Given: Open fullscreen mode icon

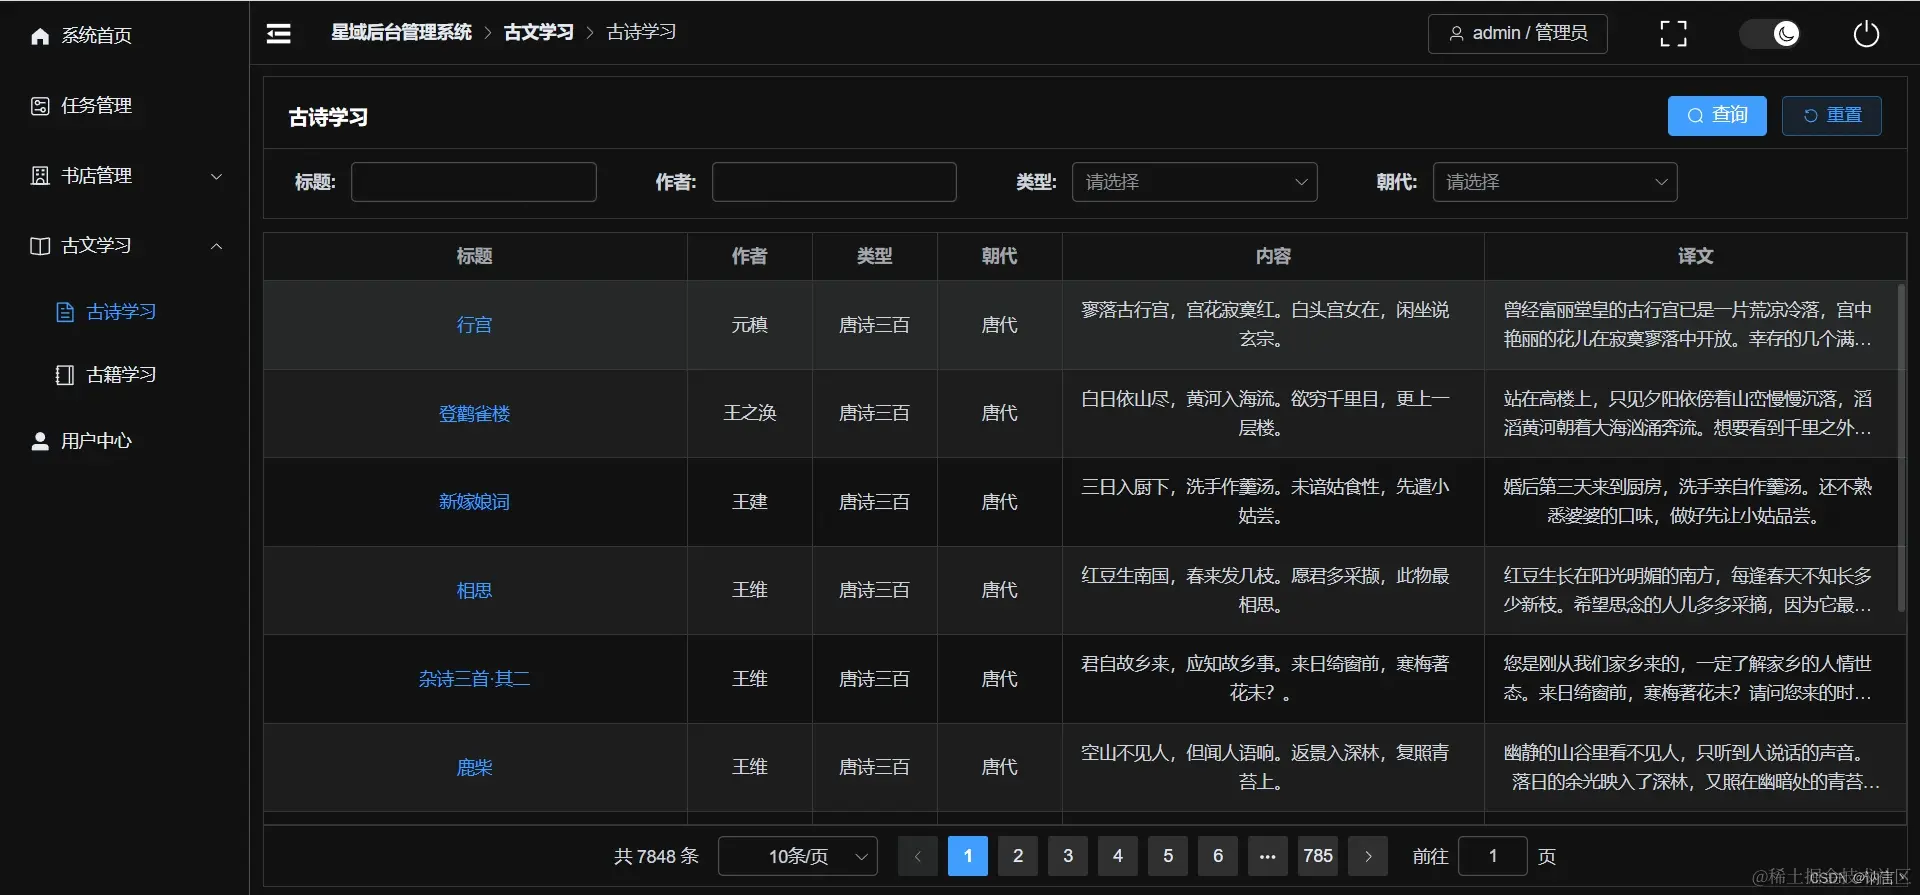Looking at the screenshot, I should point(1673,34).
